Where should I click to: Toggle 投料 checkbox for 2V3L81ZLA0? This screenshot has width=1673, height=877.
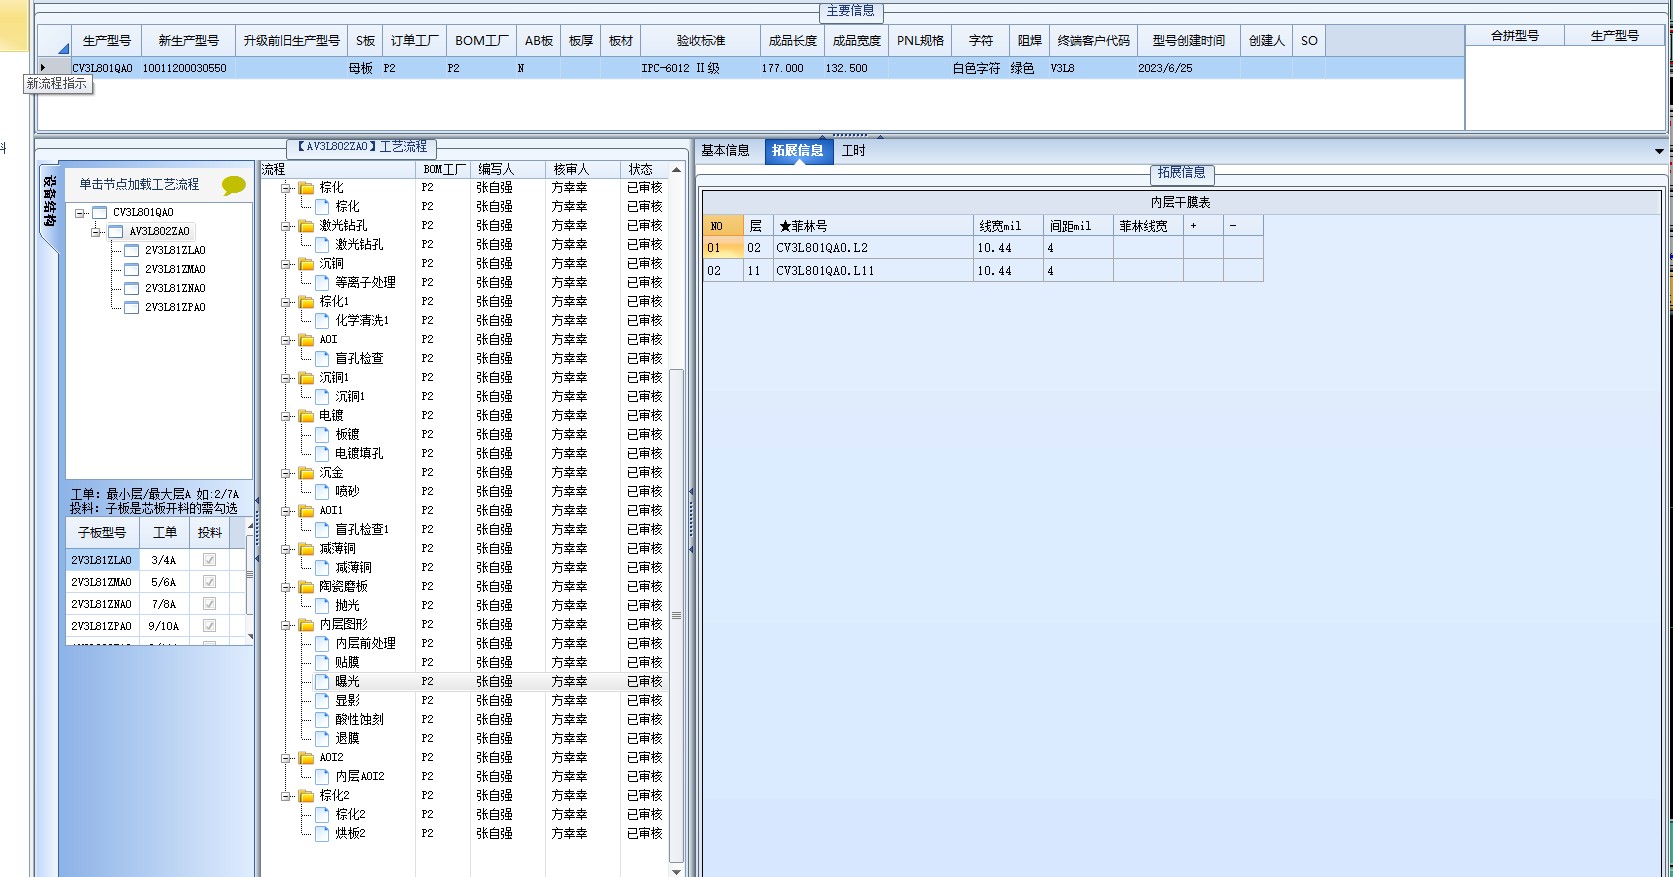(209, 560)
